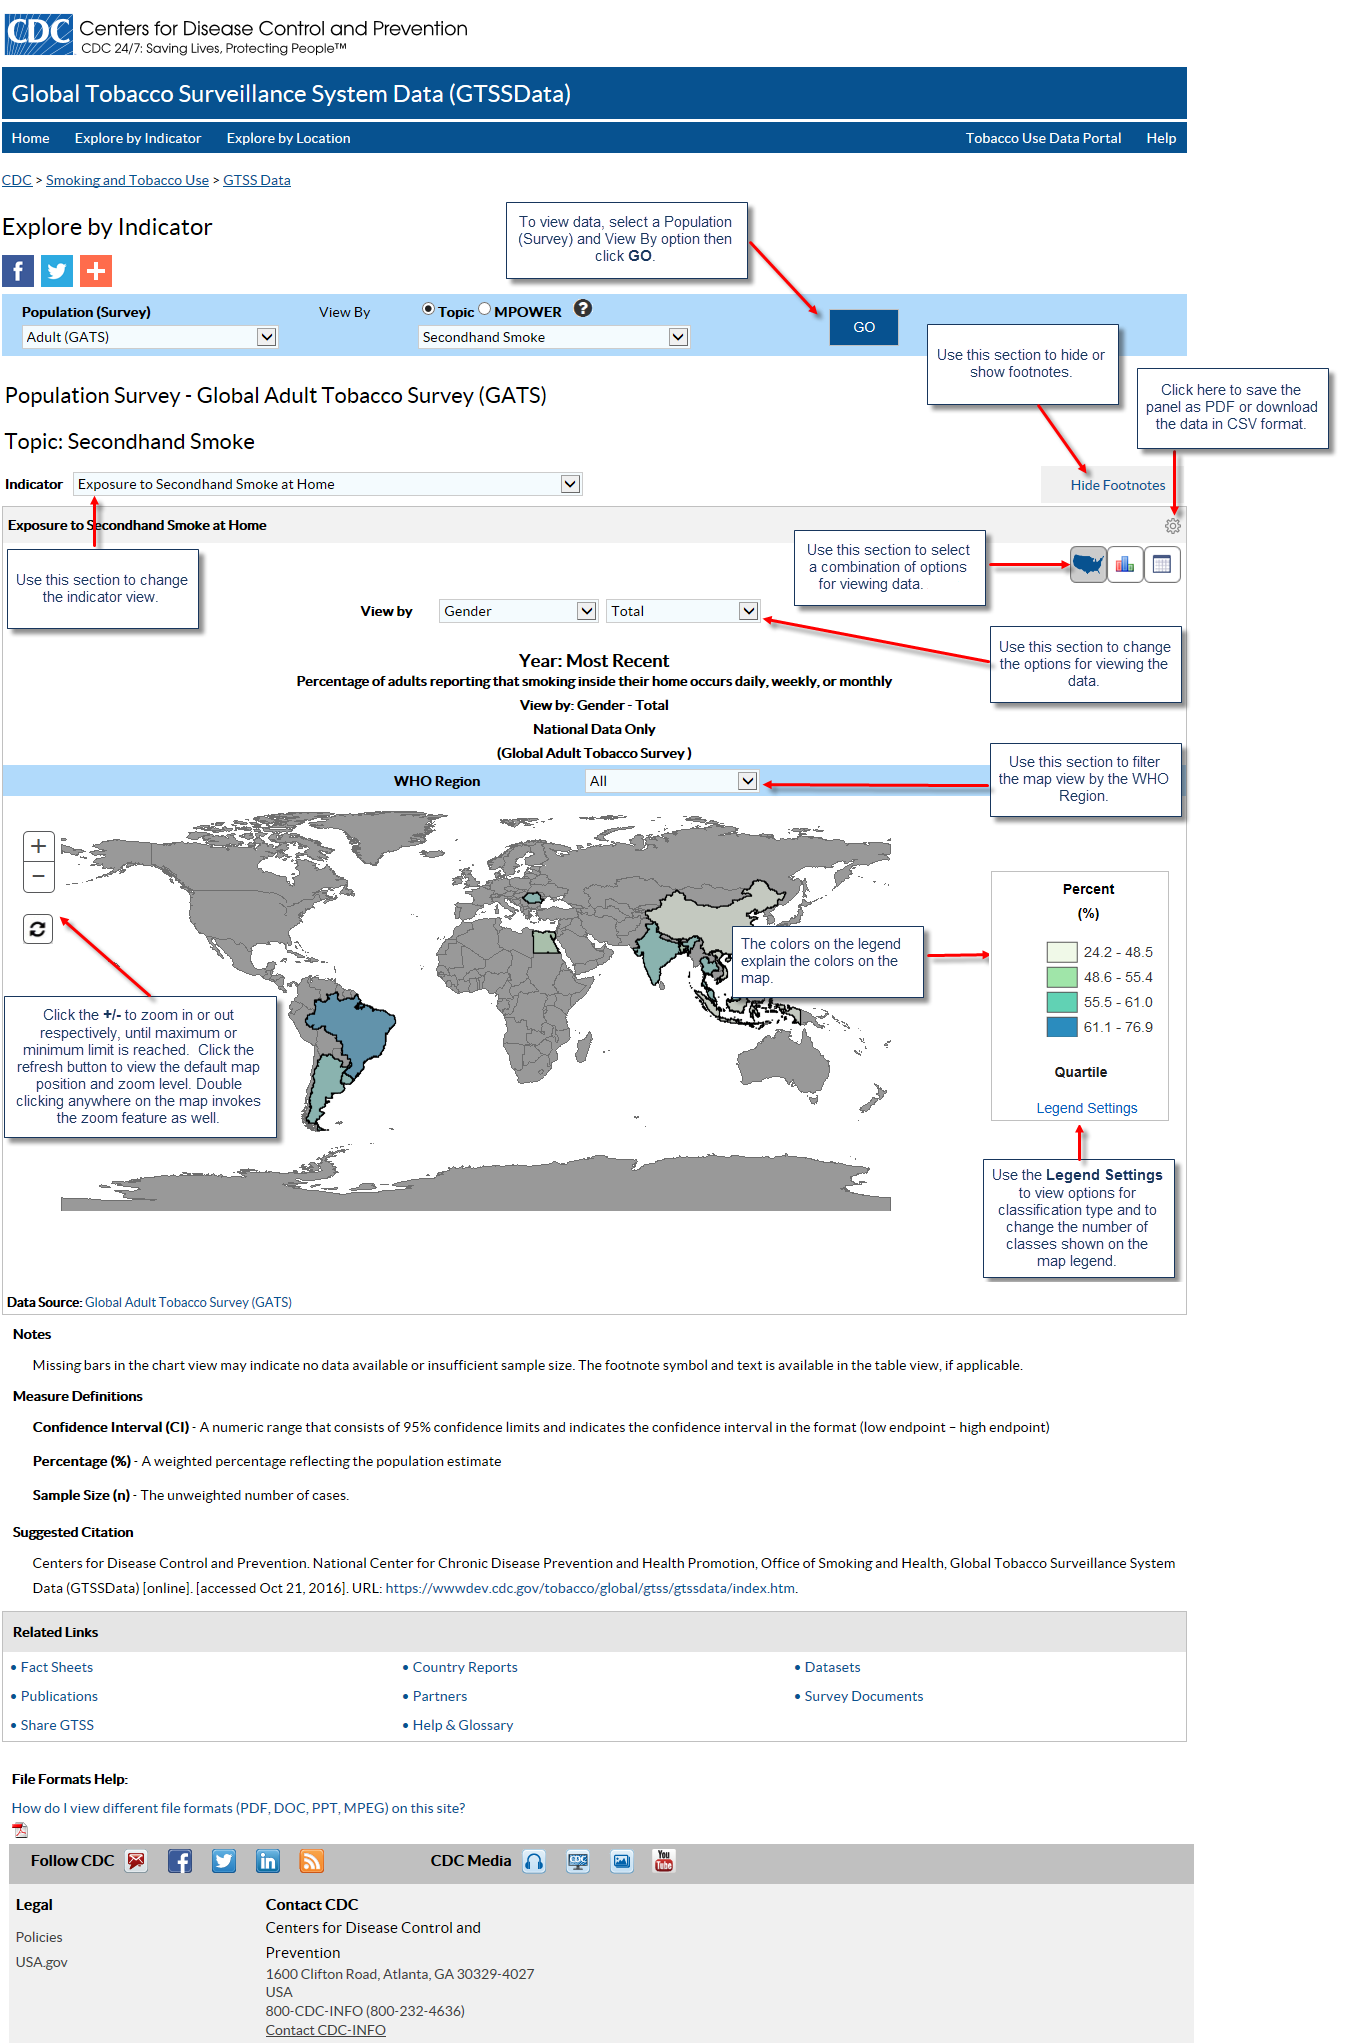Open the Population (Survey) dropdown
The height and width of the screenshot is (2043, 1368).
pos(149,337)
